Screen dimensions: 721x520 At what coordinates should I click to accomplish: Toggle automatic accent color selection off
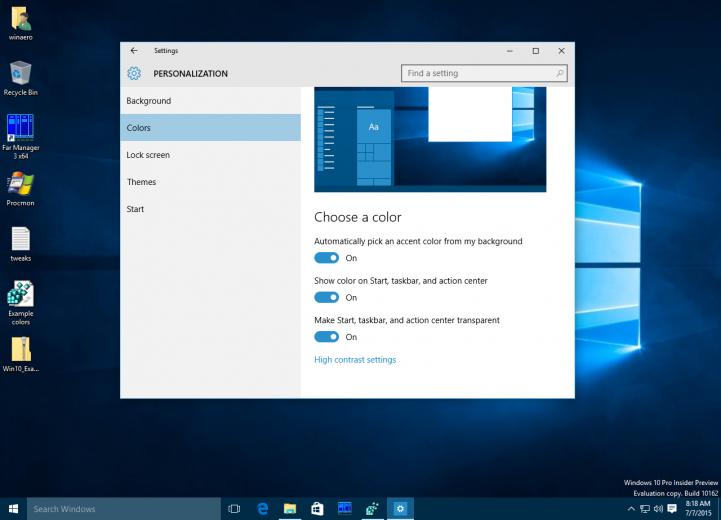(x=326, y=258)
